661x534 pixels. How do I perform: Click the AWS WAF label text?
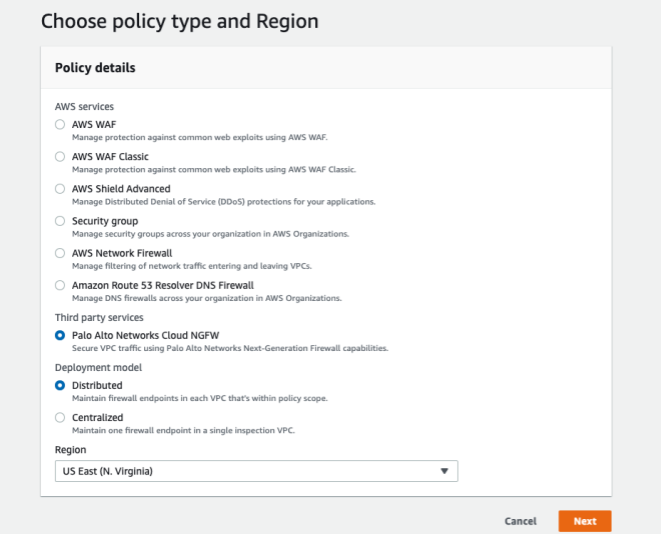click(x=94, y=124)
